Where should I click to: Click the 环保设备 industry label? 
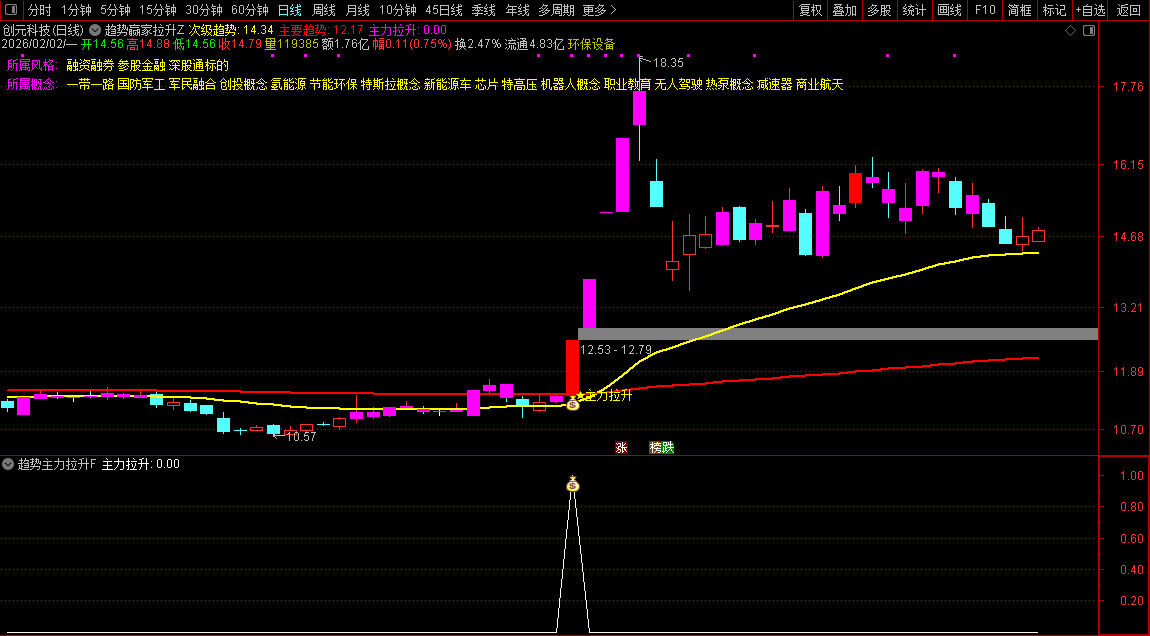591,45
